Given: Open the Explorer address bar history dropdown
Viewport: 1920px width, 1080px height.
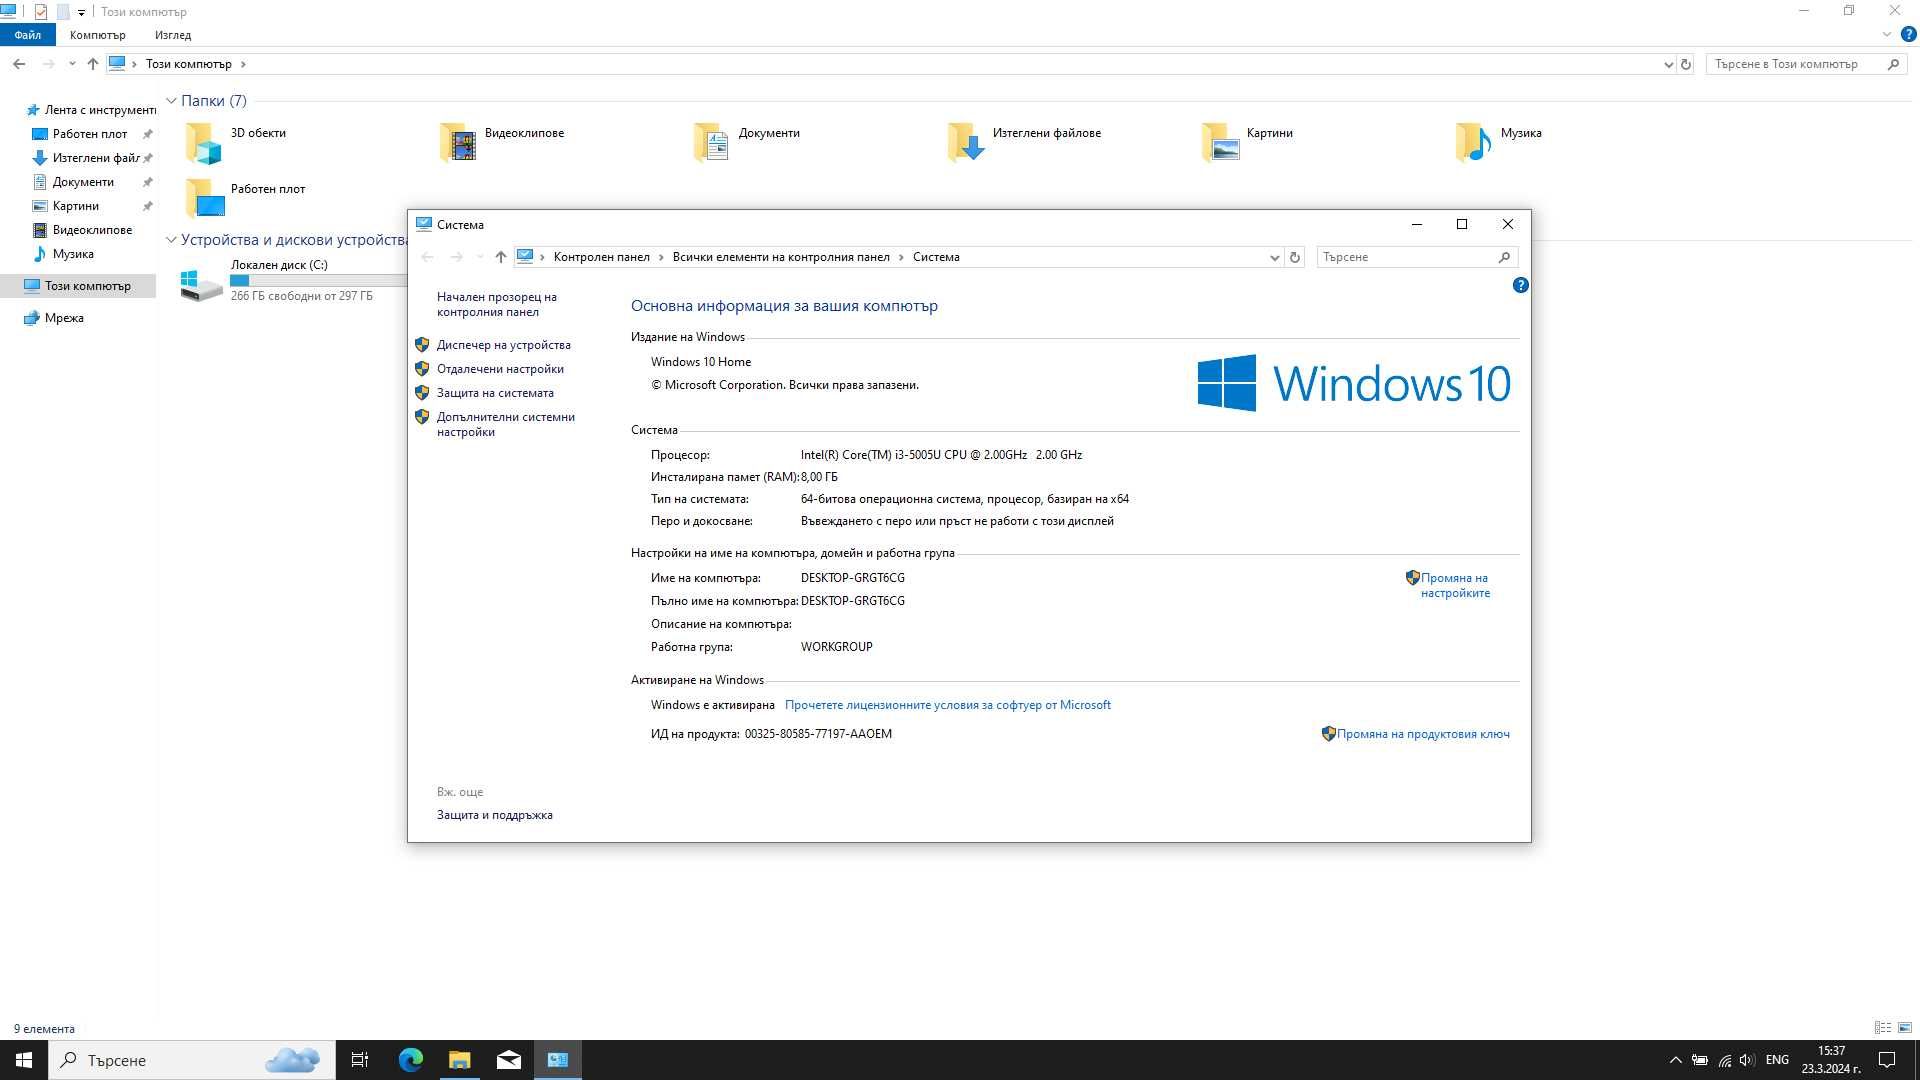Looking at the screenshot, I should [x=1668, y=64].
